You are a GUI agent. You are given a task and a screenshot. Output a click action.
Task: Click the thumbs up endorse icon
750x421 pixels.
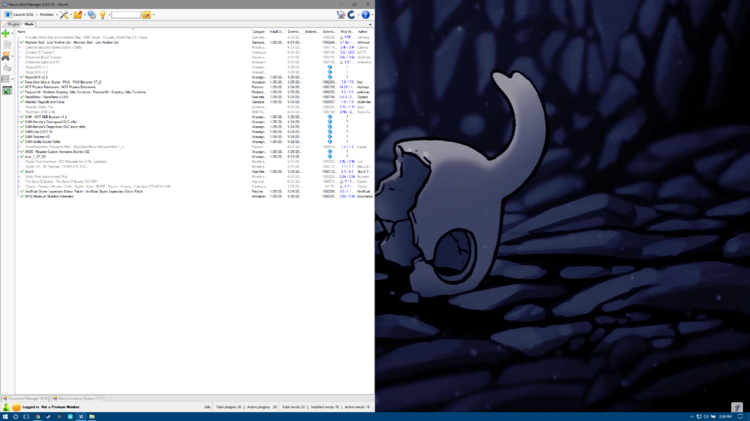[x=7, y=68]
